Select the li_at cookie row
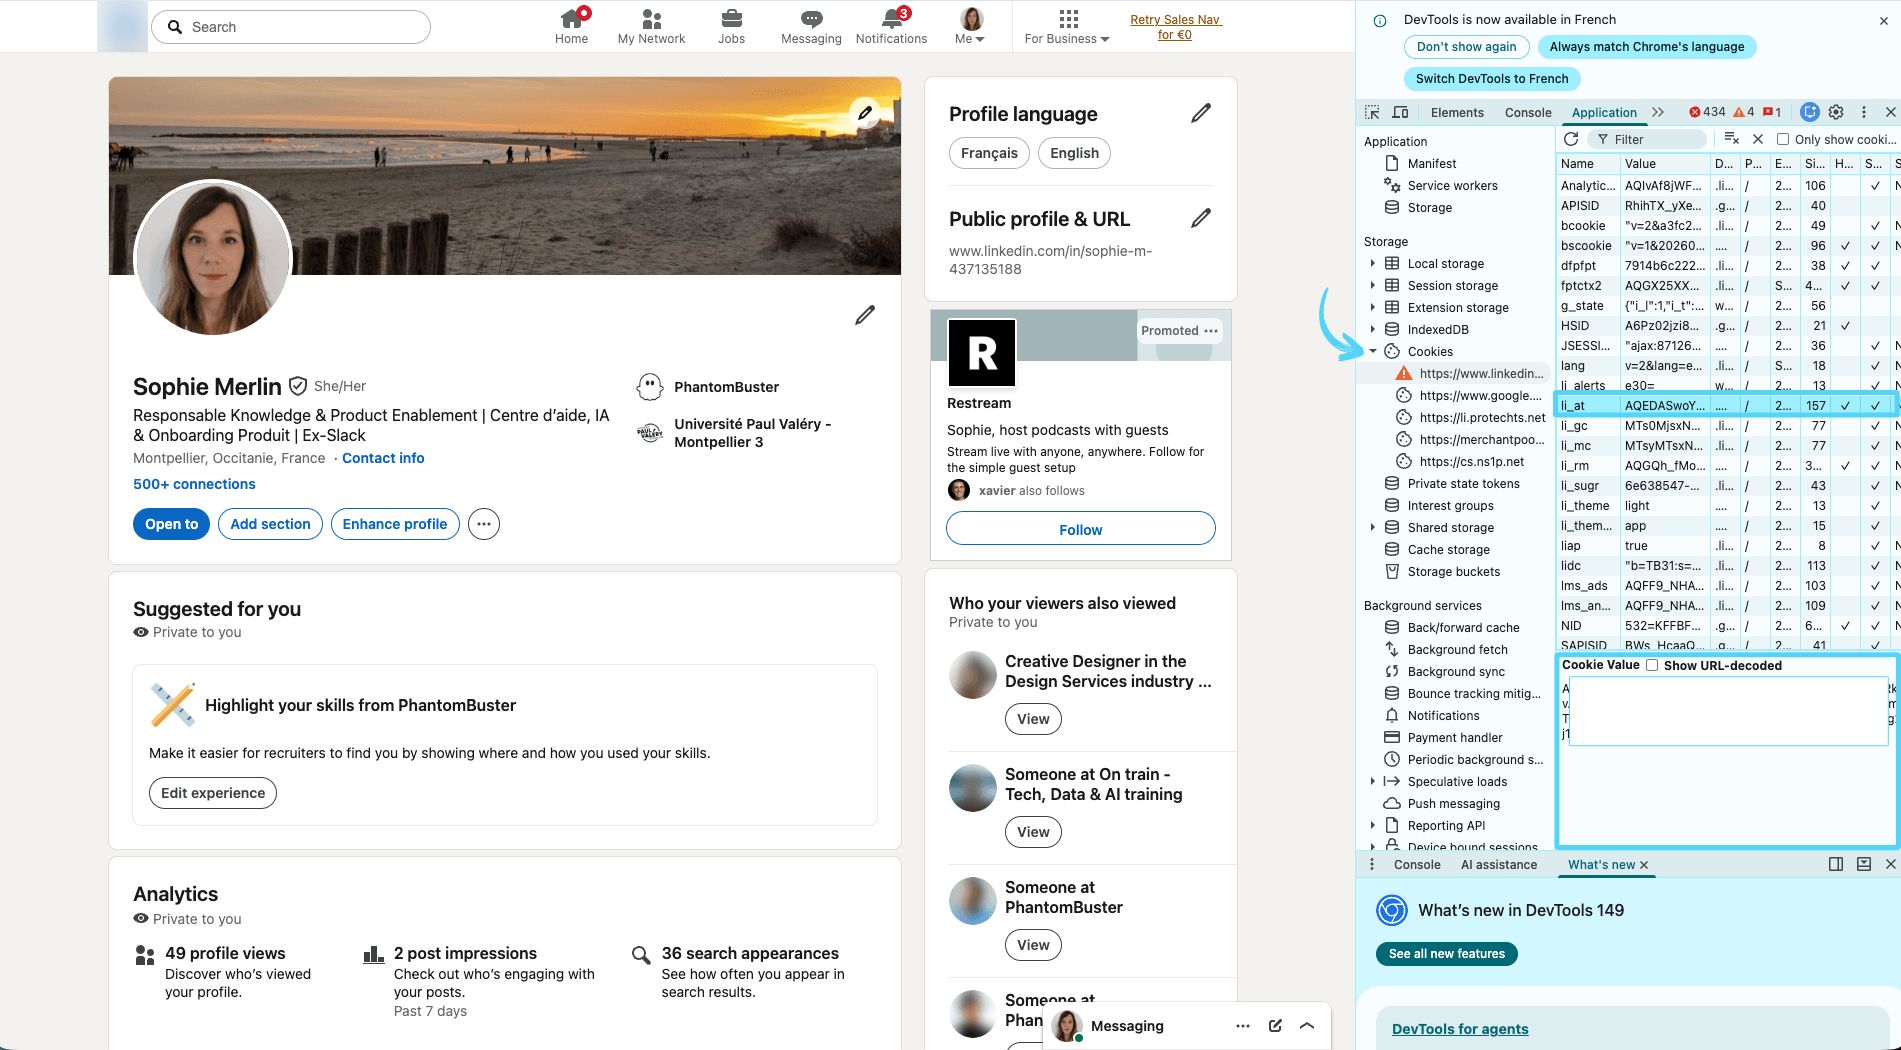 pyautogui.click(x=1726, y=405)
